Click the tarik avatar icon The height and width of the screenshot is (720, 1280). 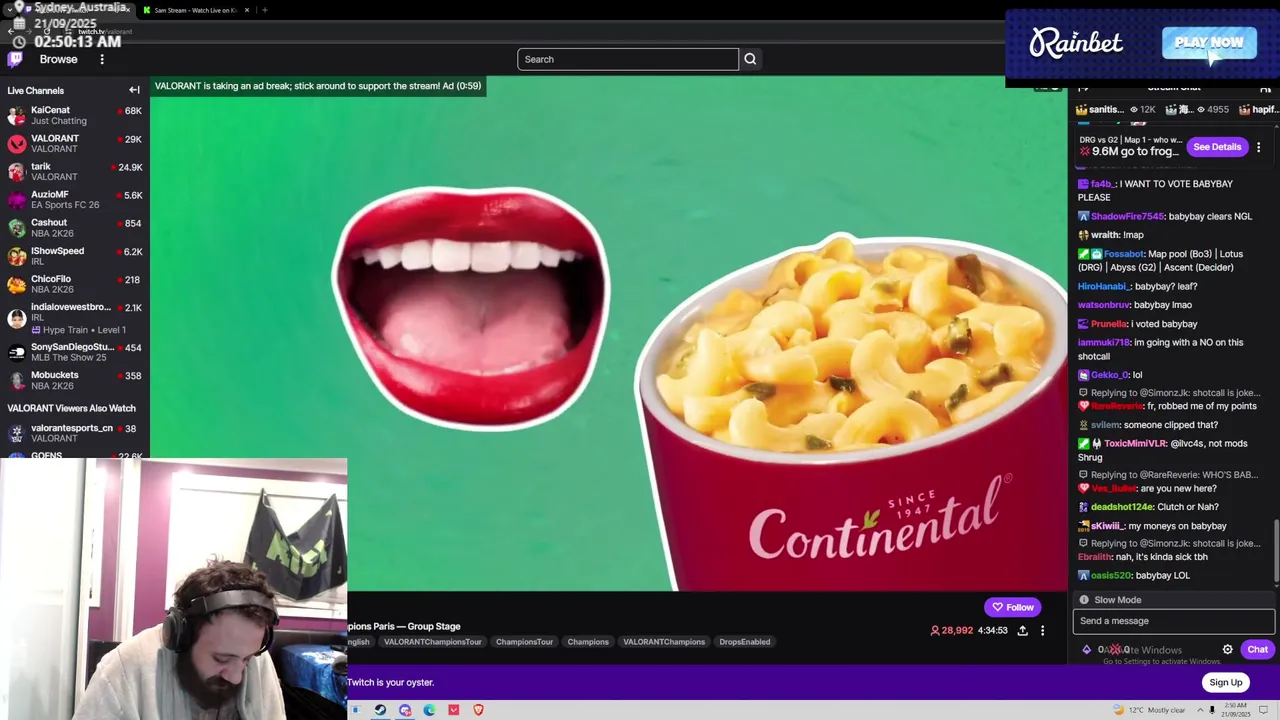coord(16,172)
